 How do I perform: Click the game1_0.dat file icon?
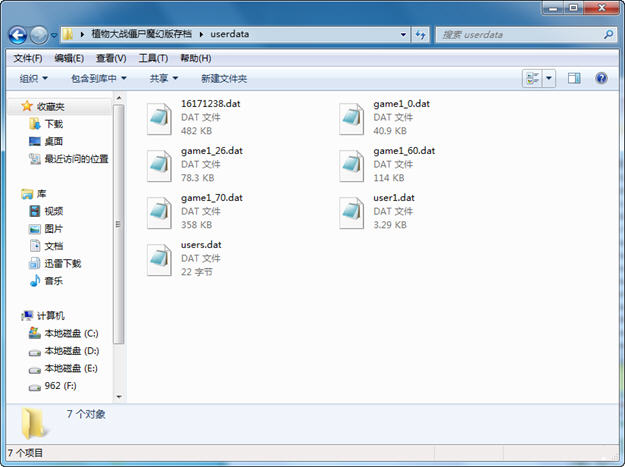(351, 119)
